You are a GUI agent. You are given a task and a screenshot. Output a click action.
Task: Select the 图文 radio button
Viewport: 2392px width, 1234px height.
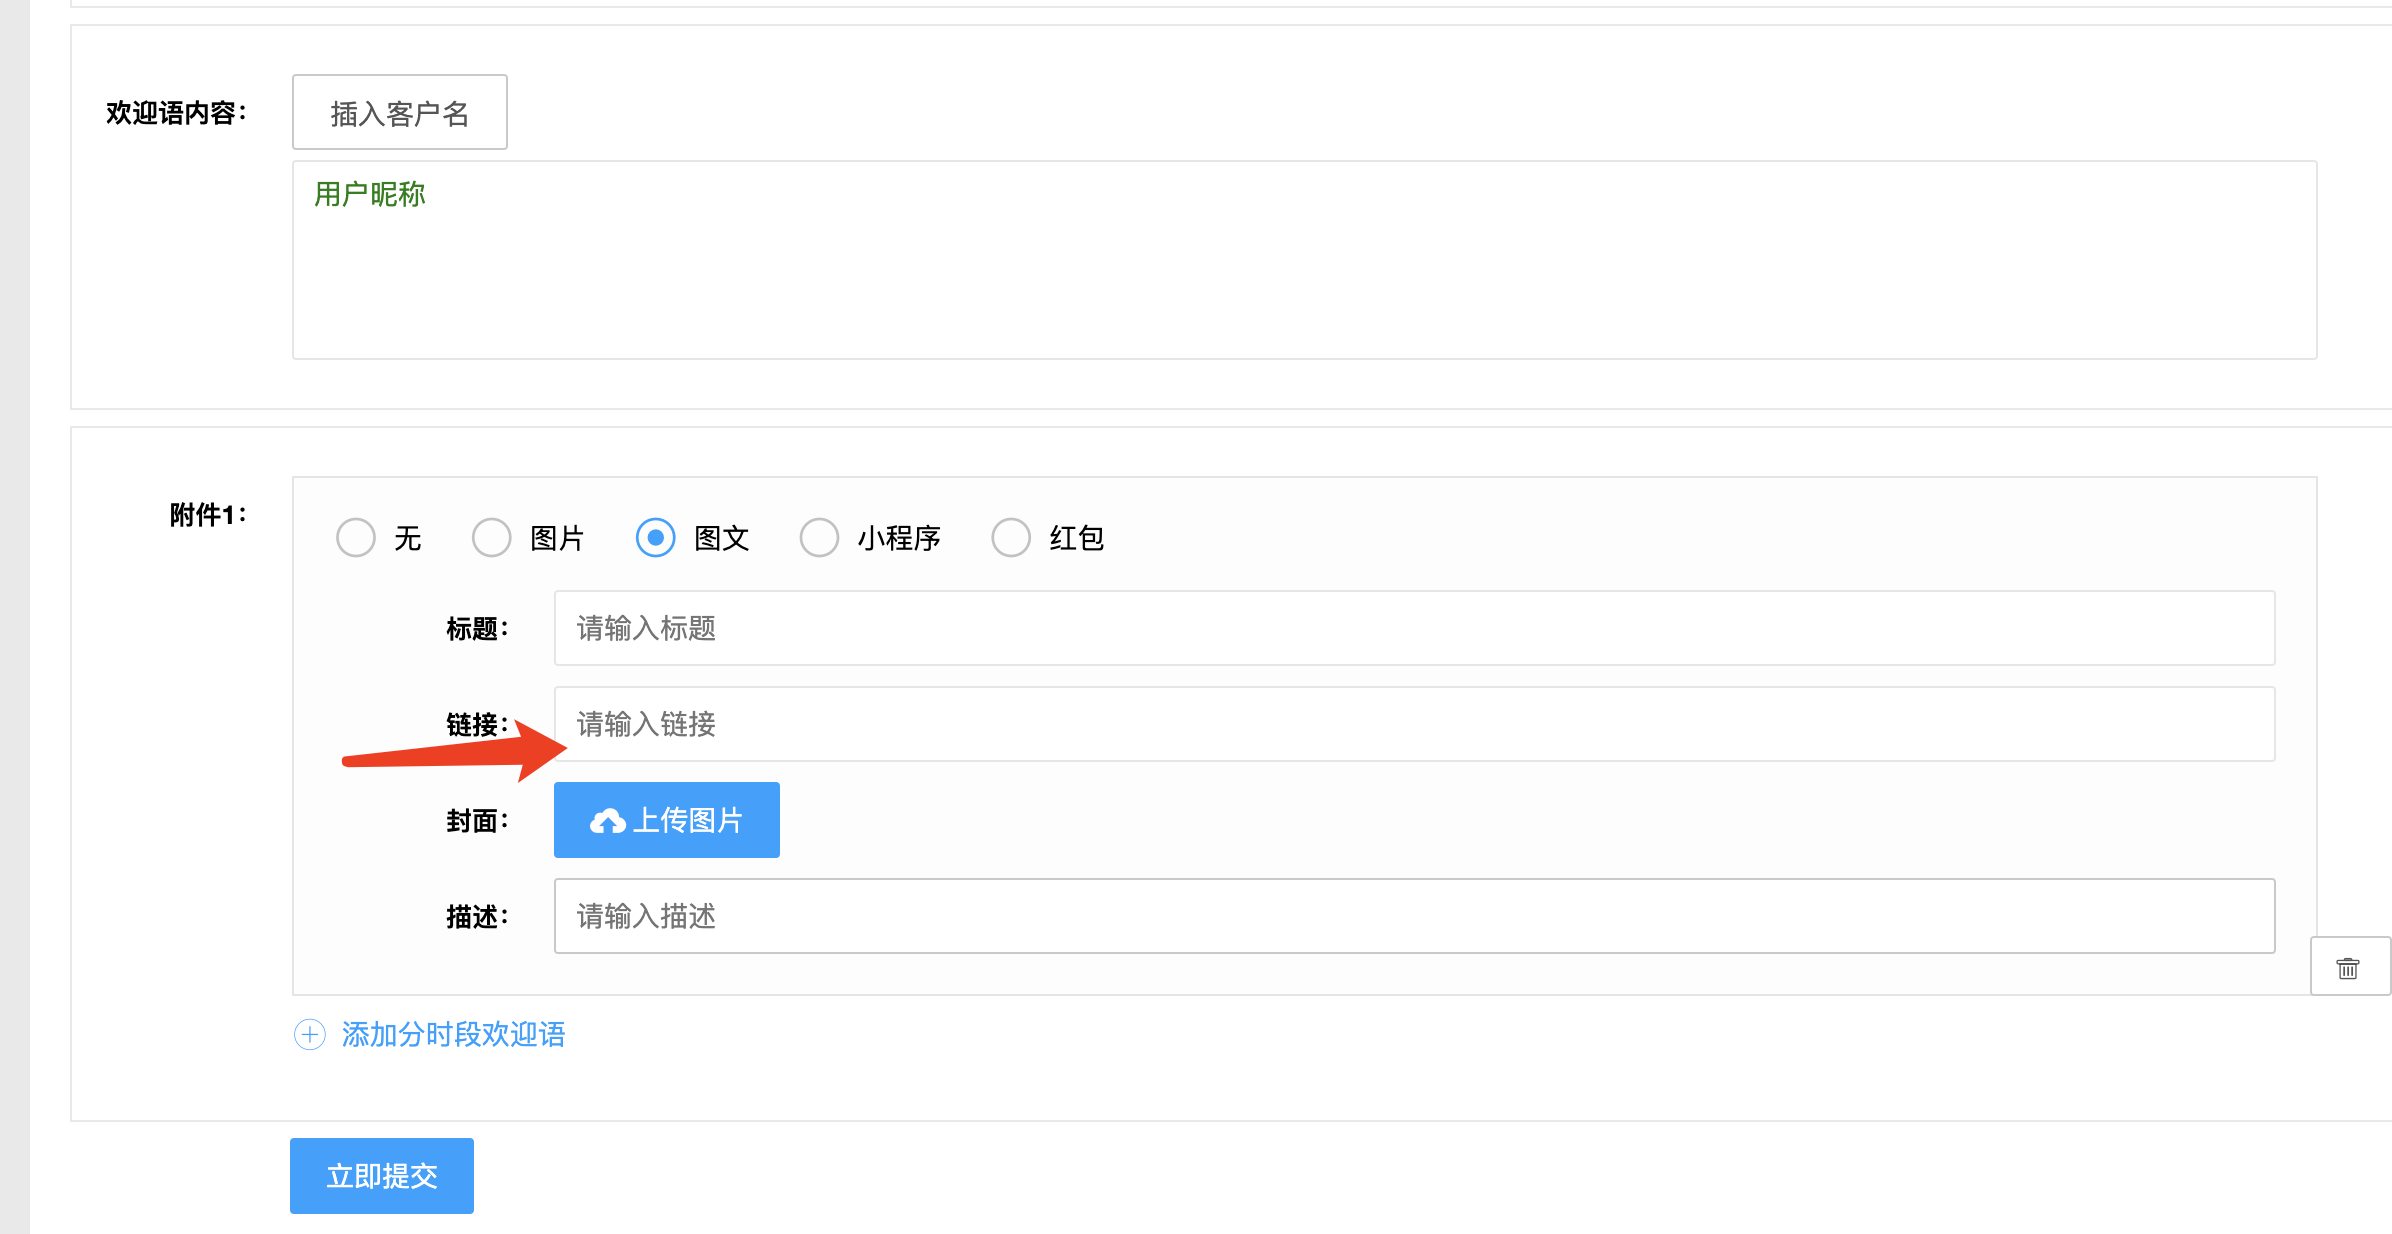click(656, 538)
